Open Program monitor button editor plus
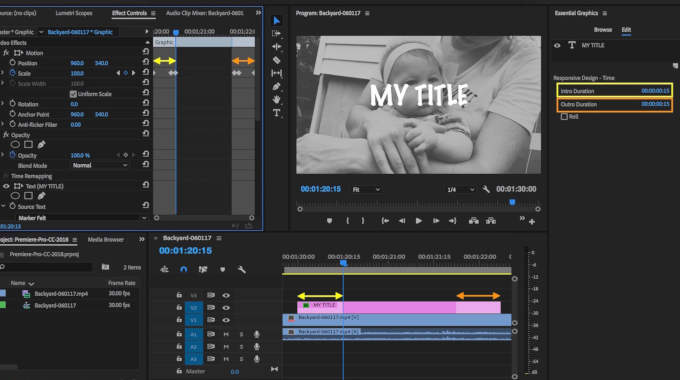Viewport: 680px width, 380px height. 532,222
